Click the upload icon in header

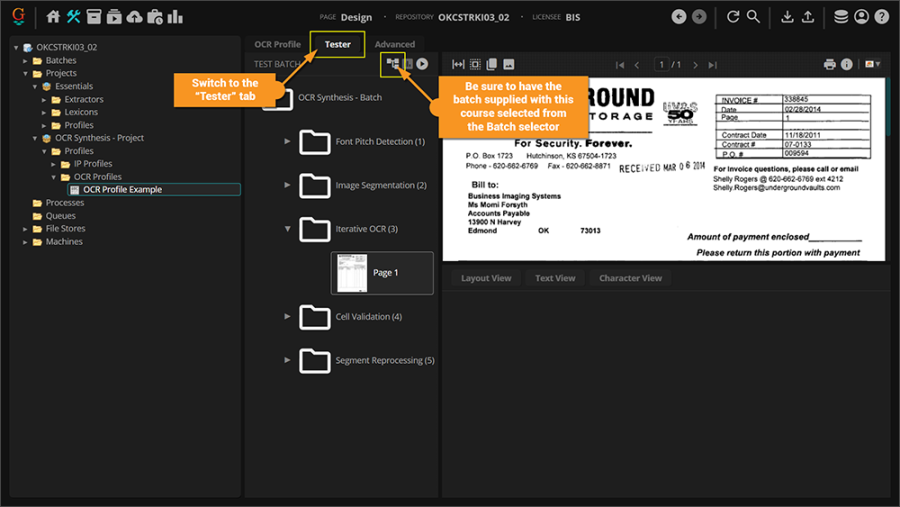pyautogui.click(x=808, y=17)
